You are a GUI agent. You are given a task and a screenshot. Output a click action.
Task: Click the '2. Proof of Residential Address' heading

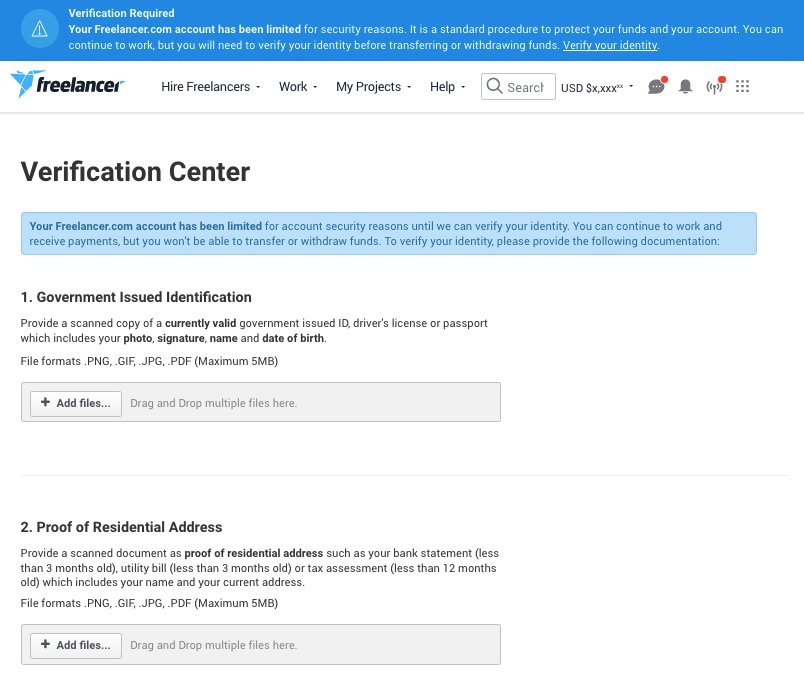[x=122, y=527]
